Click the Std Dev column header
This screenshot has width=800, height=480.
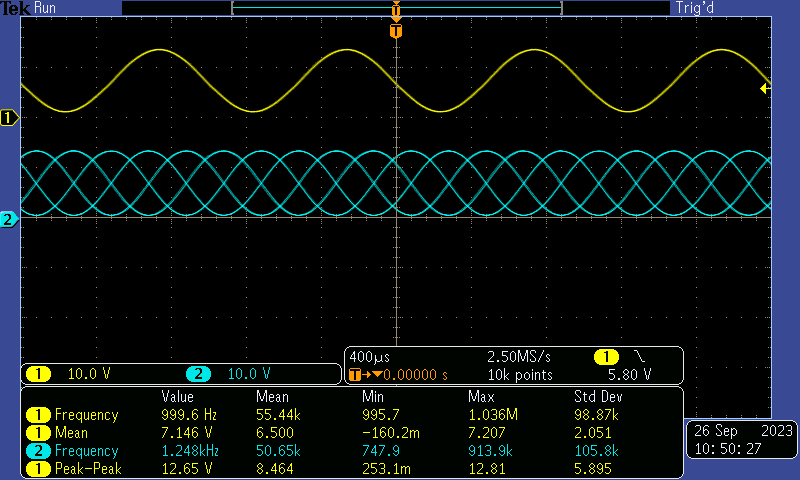pos(598,397)
